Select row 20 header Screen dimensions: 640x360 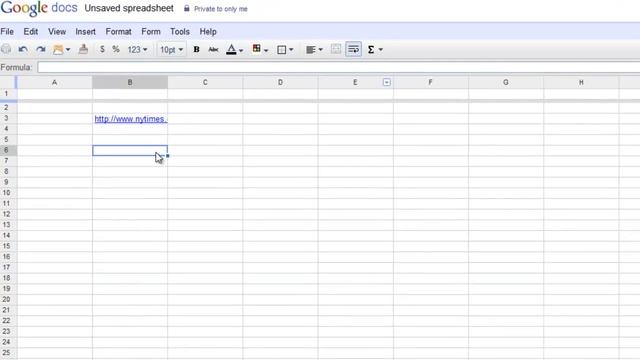pyautogui.click(x=7, y=299)
